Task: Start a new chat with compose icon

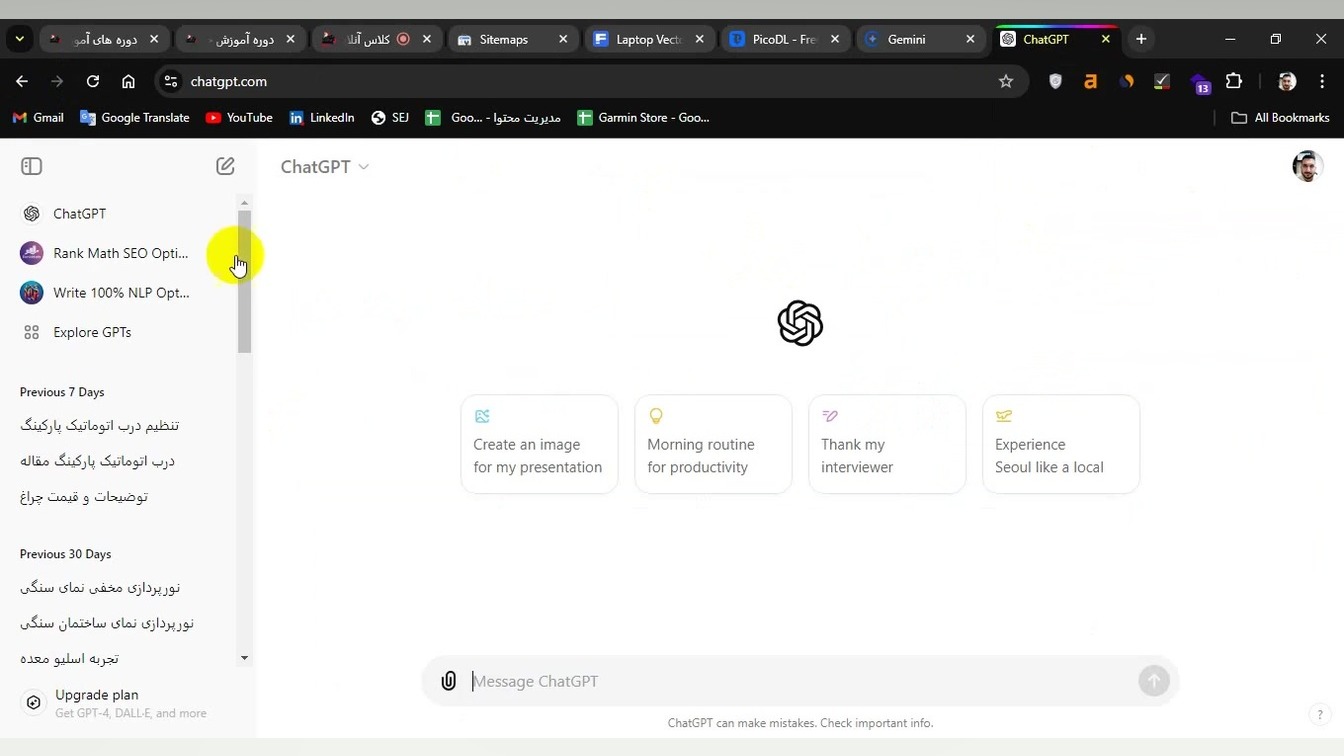Action: click(225, 166)
